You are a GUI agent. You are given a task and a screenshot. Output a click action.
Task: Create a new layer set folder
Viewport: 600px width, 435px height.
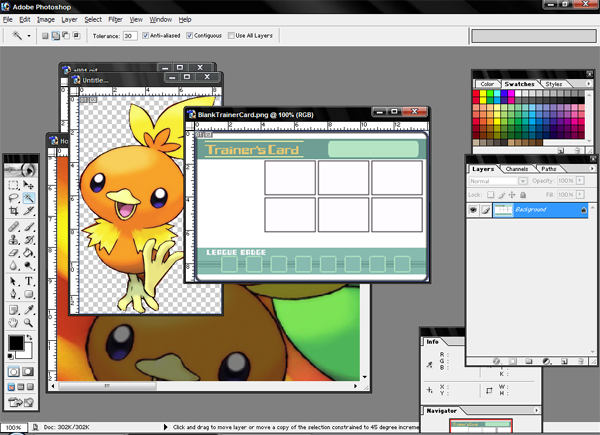click(x=529, y=361)
